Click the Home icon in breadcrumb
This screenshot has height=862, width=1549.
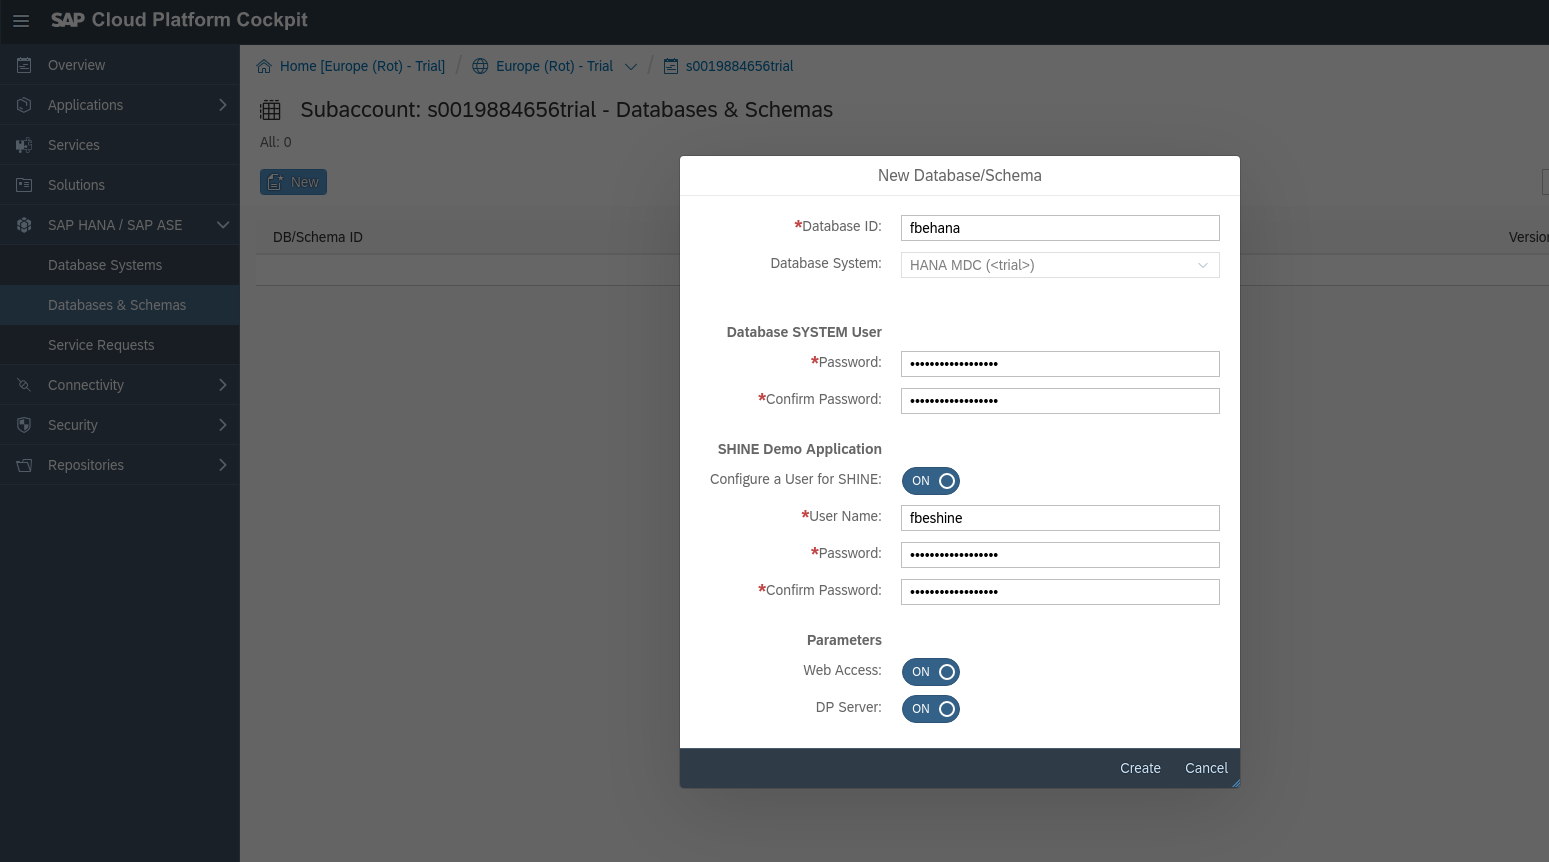(264, 66)
